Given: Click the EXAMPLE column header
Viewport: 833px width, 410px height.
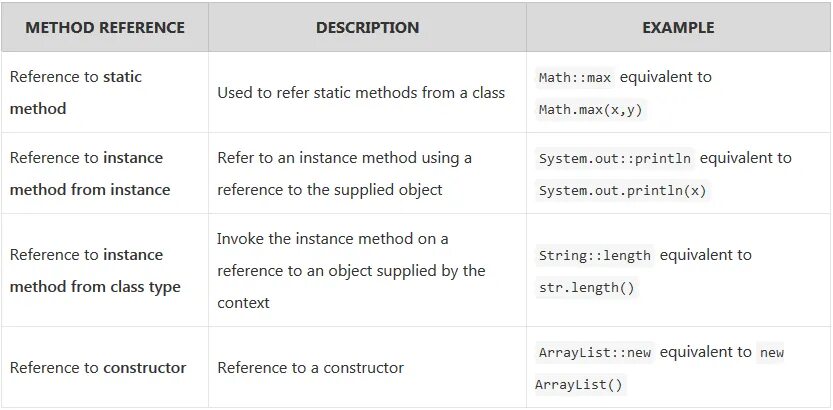Looking at the screenshot, I should (678, 28).
